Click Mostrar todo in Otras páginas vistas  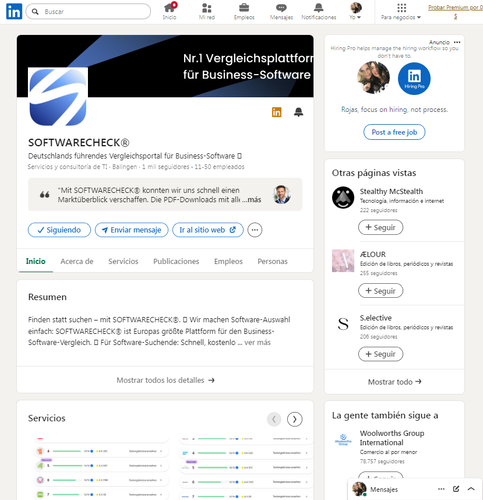coord(394,382)
